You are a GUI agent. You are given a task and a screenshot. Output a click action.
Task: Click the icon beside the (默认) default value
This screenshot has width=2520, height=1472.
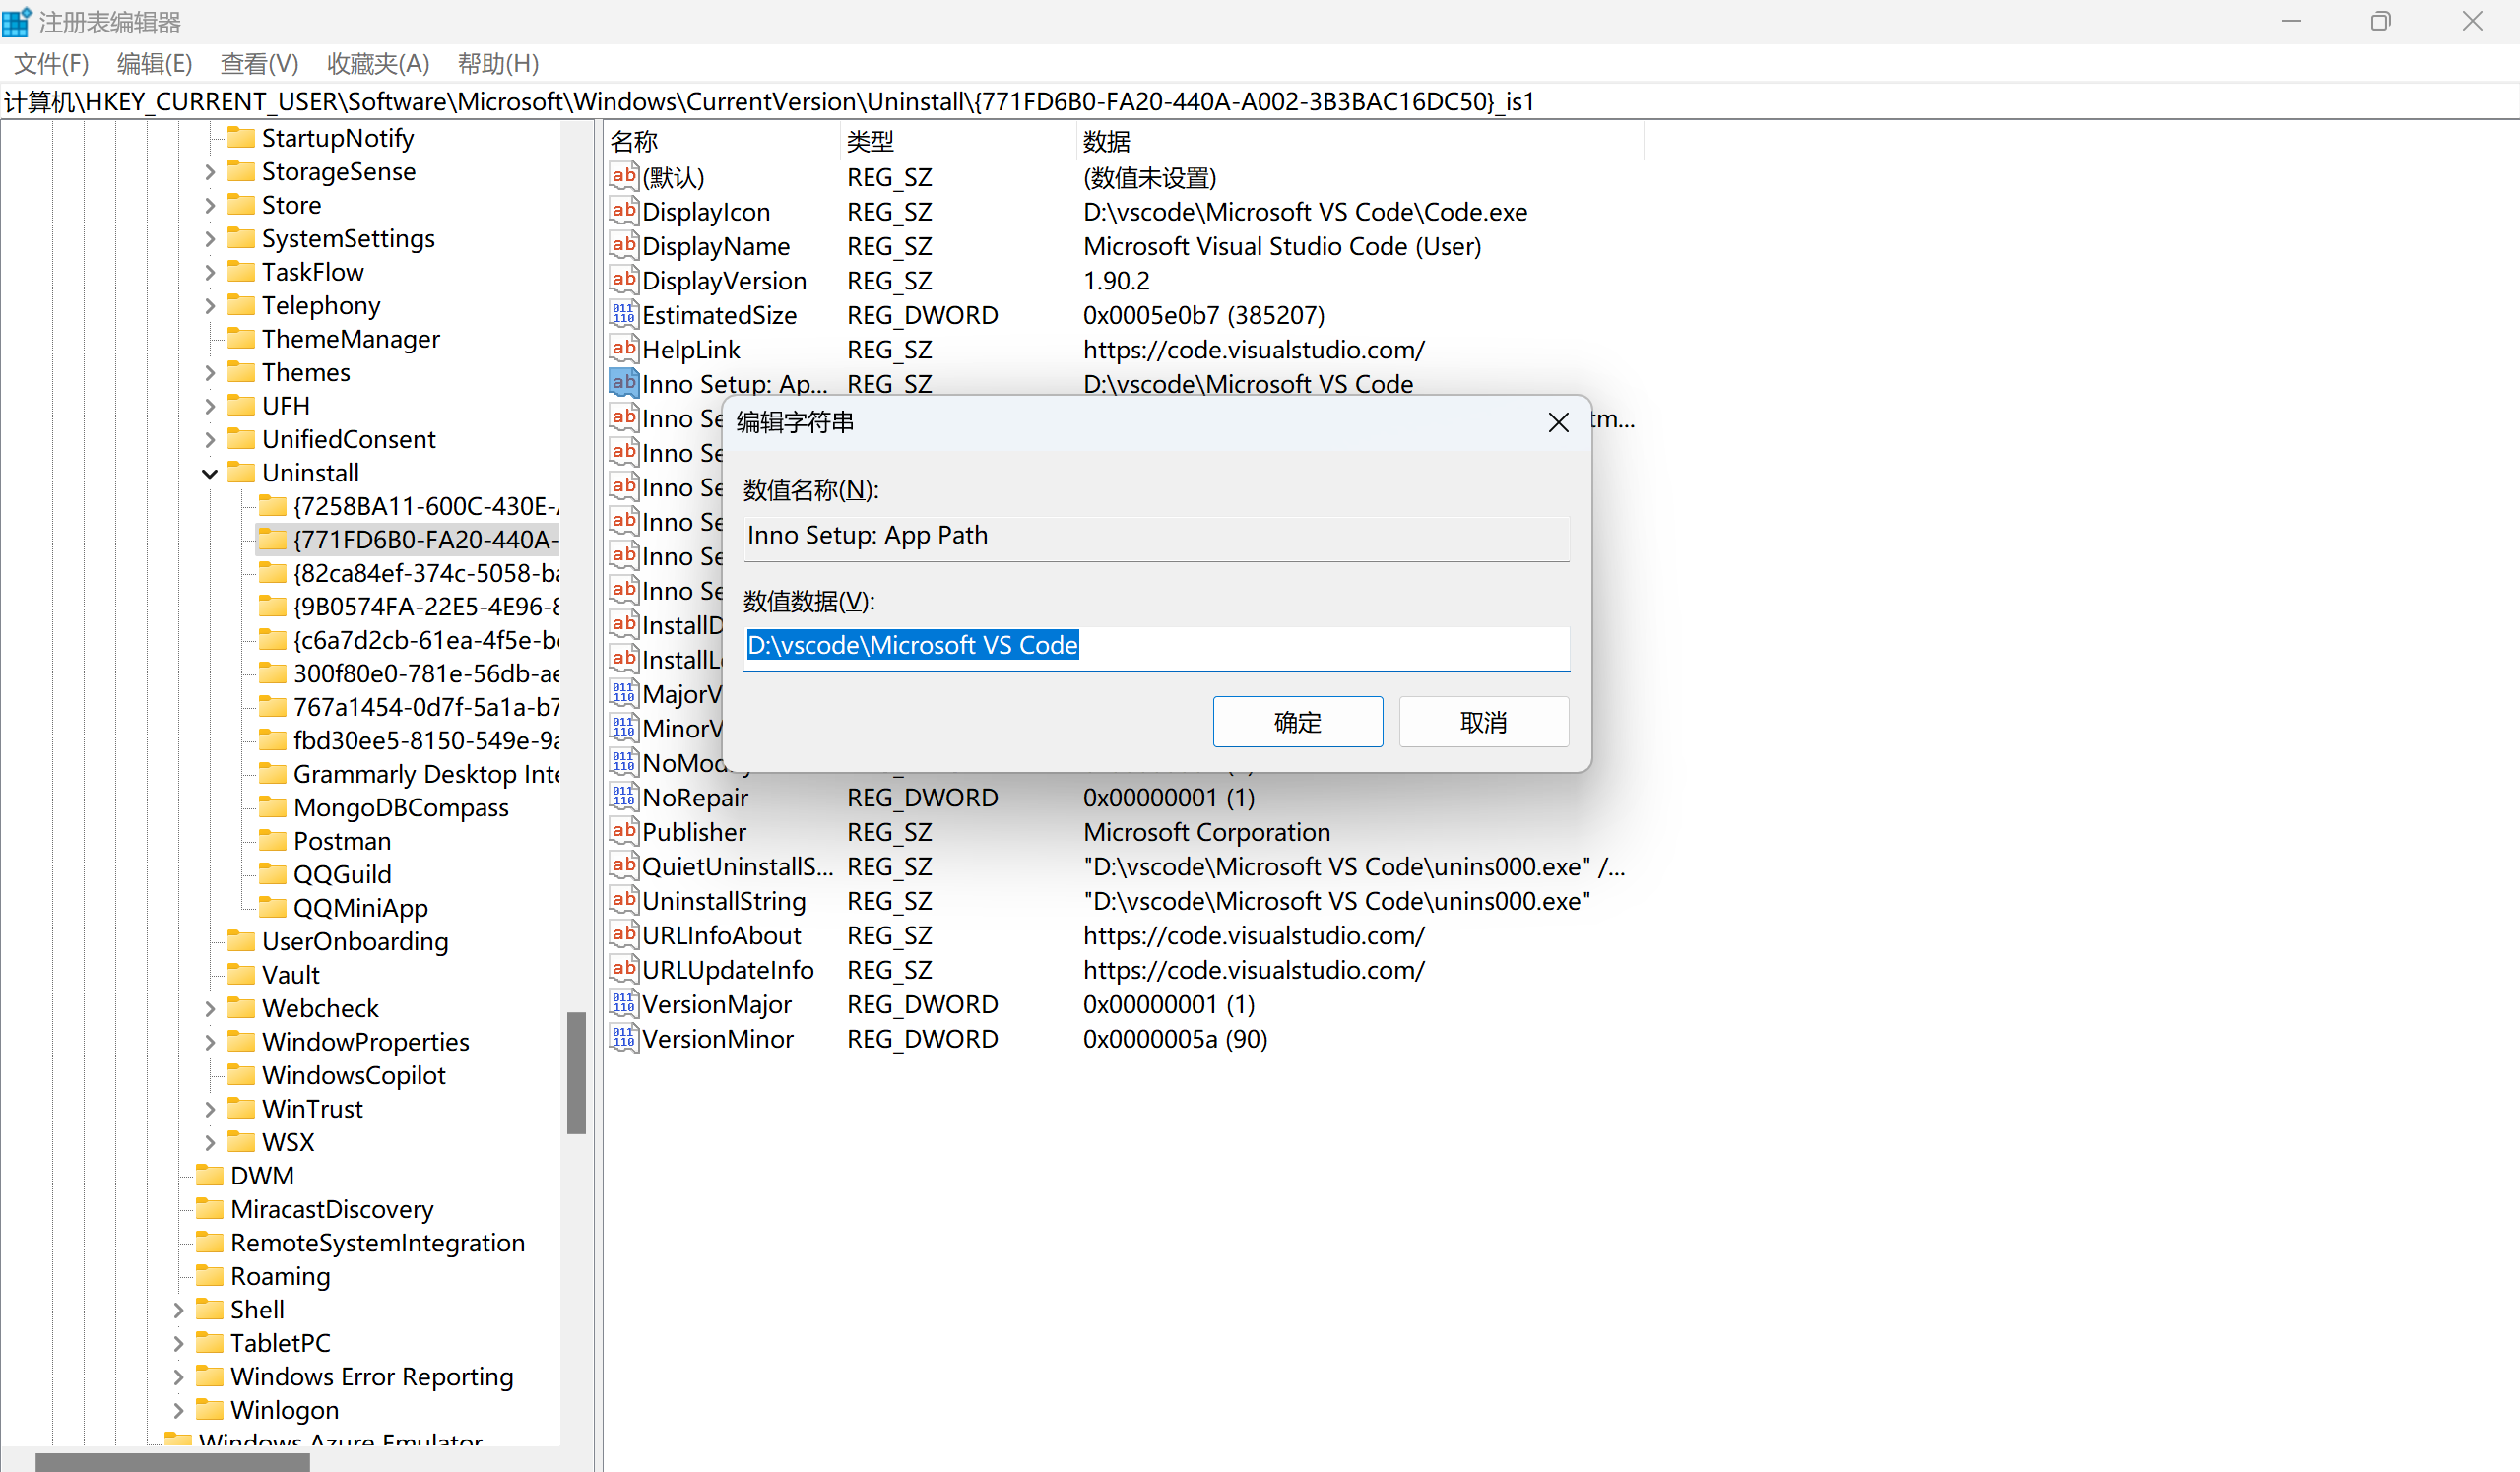pyautogui.click(x=624, y=177)
